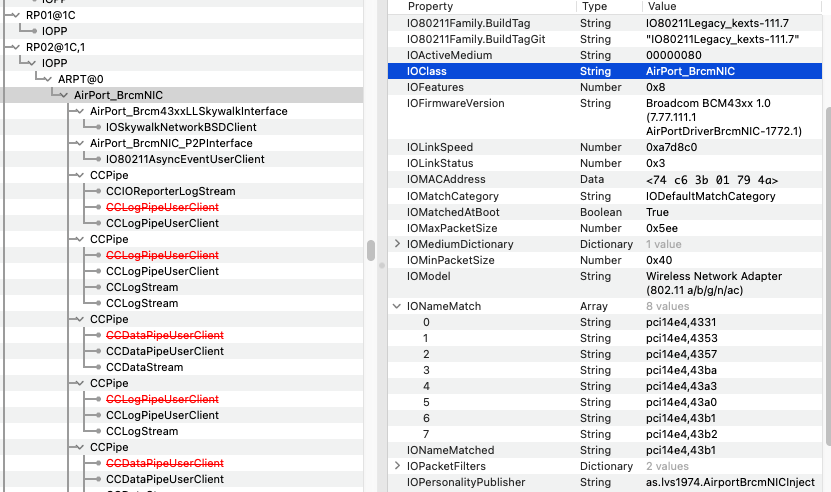
Task: Click the value IODefaultMatchCategory
Action: [711, 196]
